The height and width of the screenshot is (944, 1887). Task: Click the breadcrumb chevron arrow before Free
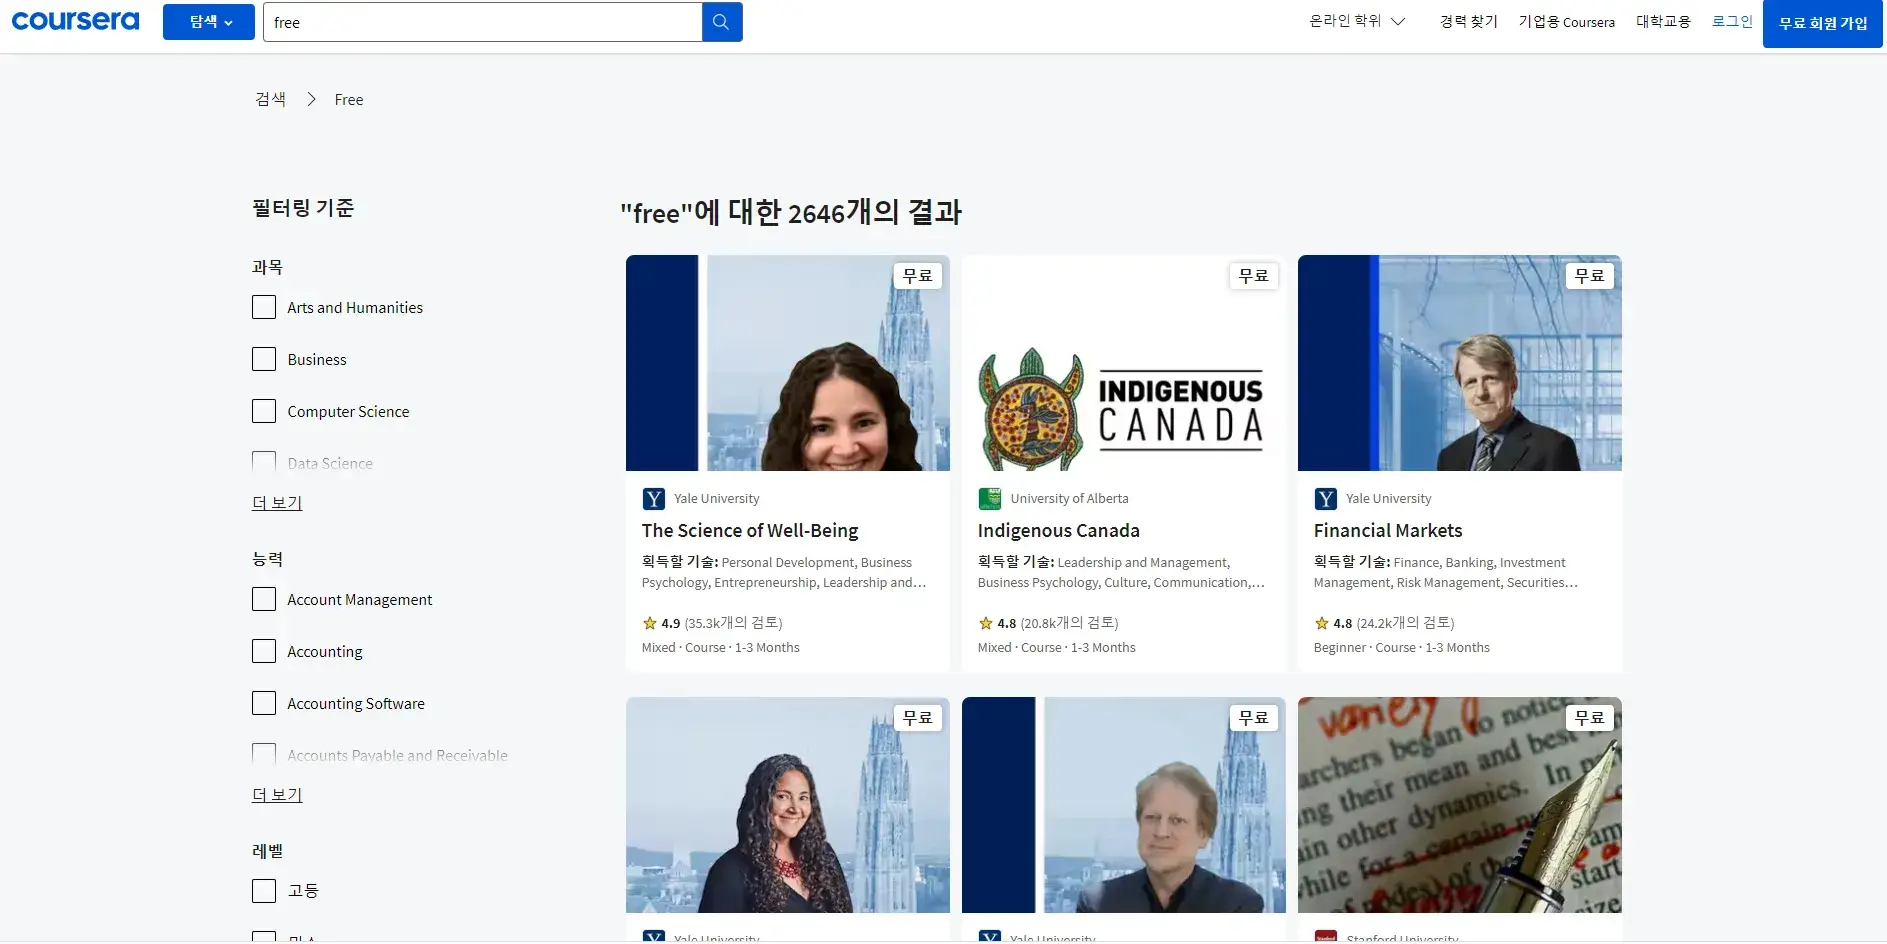pyautogui.click(x=311, y=99)
